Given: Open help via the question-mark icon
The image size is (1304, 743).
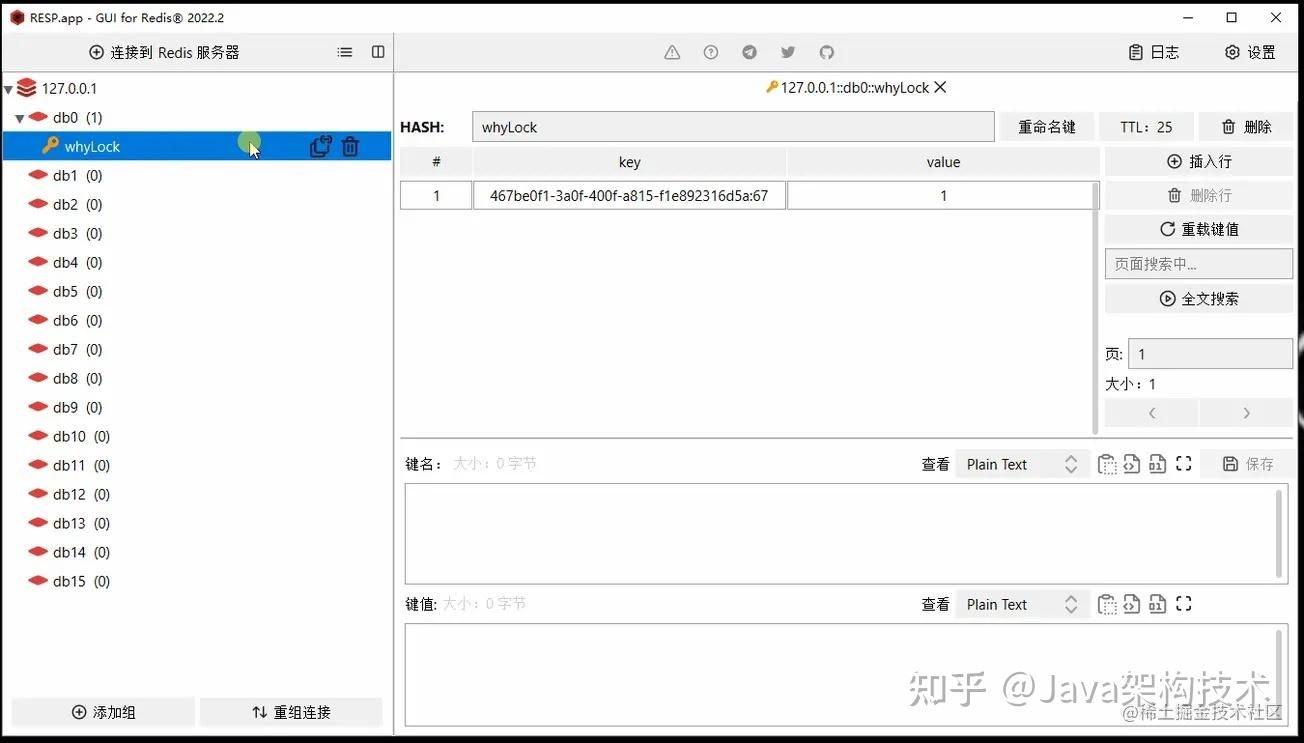Looking at the screenshot, I should click(710, 52).
